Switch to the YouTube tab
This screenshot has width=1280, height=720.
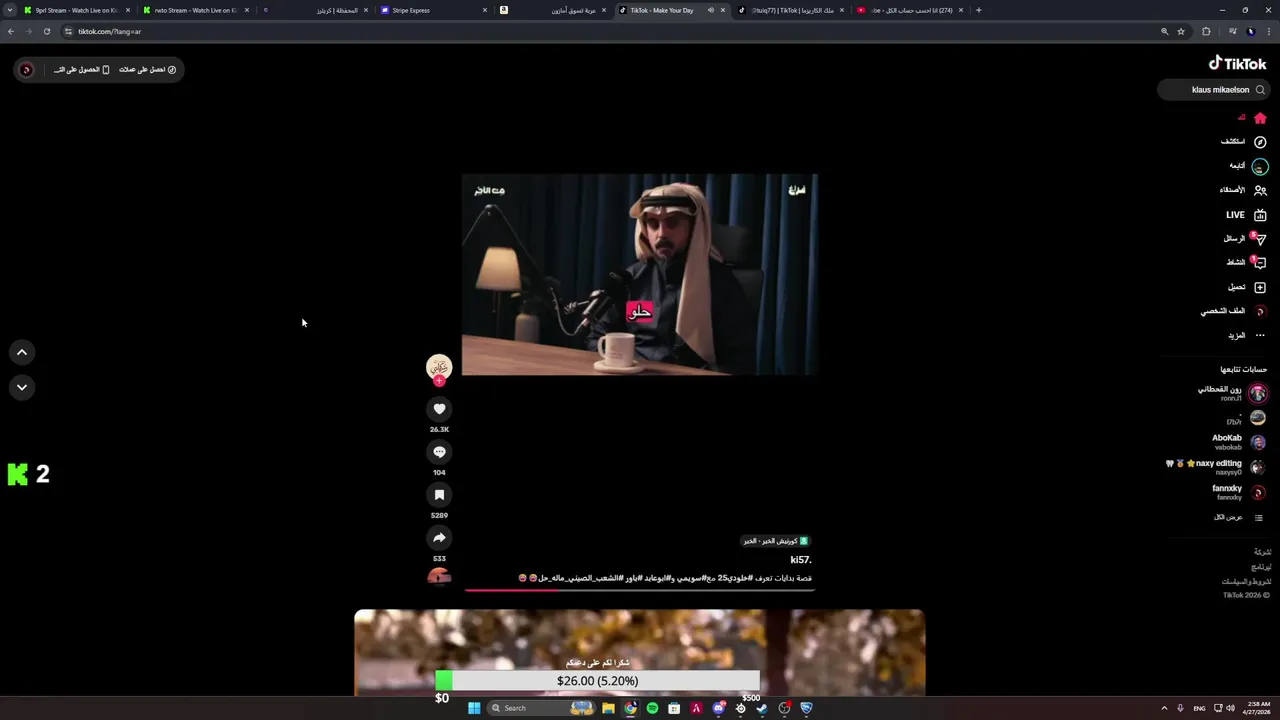click(x=909, y=10)
